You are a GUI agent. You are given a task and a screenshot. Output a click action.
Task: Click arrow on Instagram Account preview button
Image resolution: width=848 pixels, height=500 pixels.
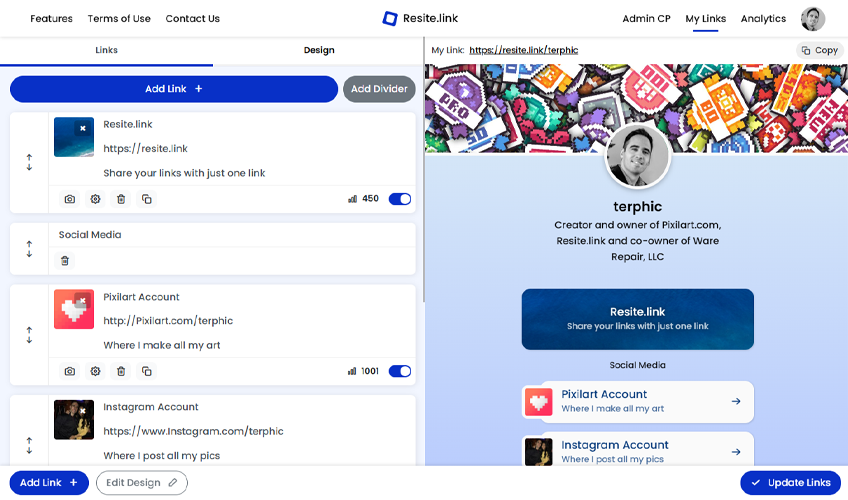tap(736, 452)
